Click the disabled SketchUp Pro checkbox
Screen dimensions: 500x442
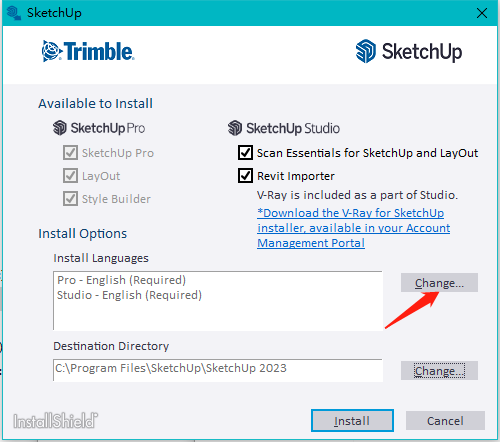coord(70,153)
